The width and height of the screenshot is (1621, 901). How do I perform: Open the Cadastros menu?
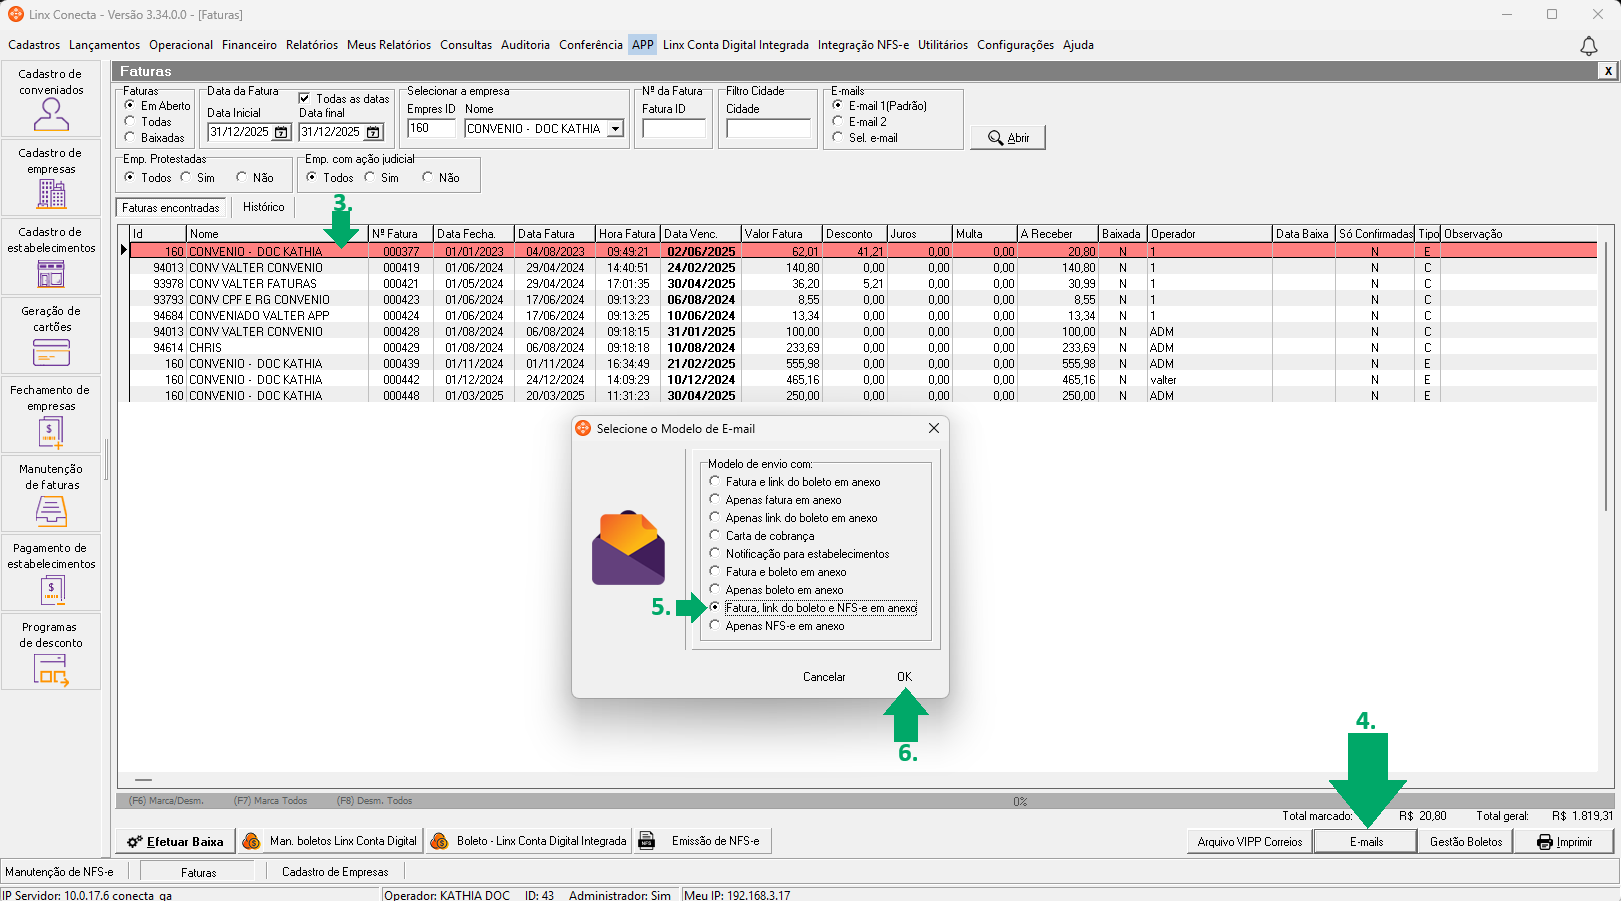click(34, 45)
